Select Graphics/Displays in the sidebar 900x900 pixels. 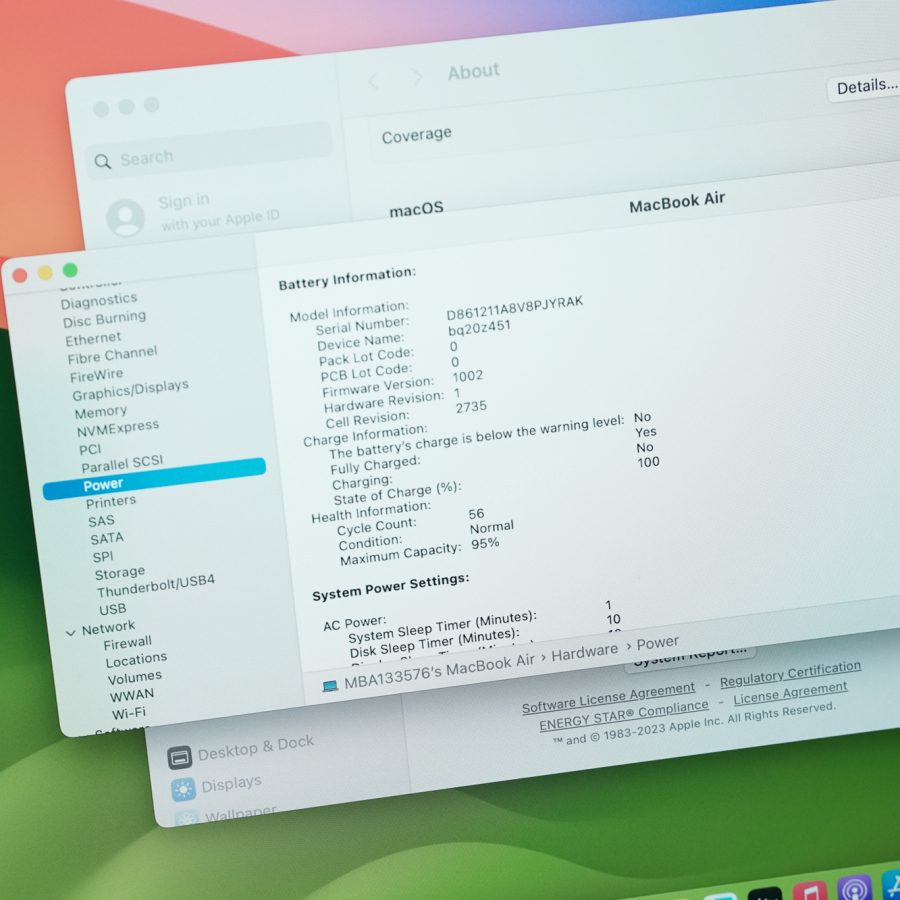[130, 389]
